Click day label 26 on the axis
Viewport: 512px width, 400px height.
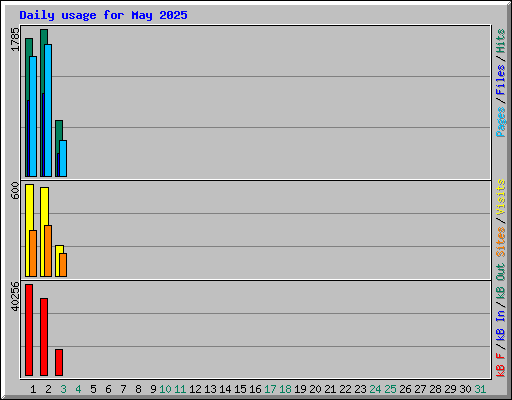pos(405,389)
